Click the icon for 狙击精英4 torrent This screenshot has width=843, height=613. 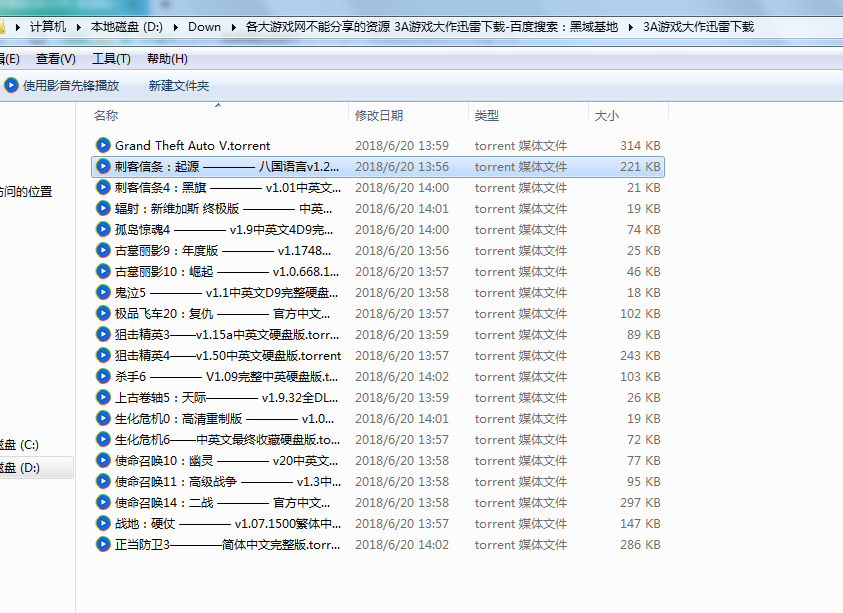103,355
